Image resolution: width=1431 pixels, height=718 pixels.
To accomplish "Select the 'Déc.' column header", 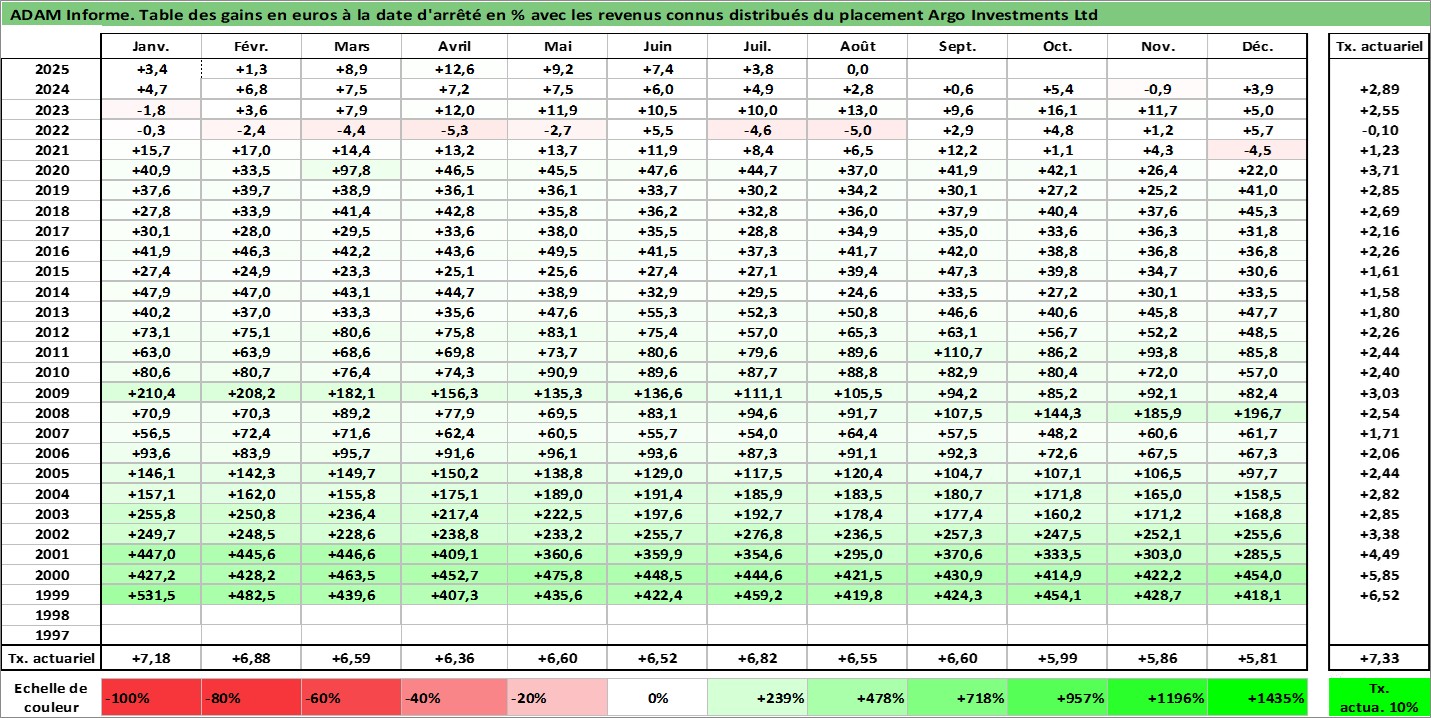I will 1257,47.
